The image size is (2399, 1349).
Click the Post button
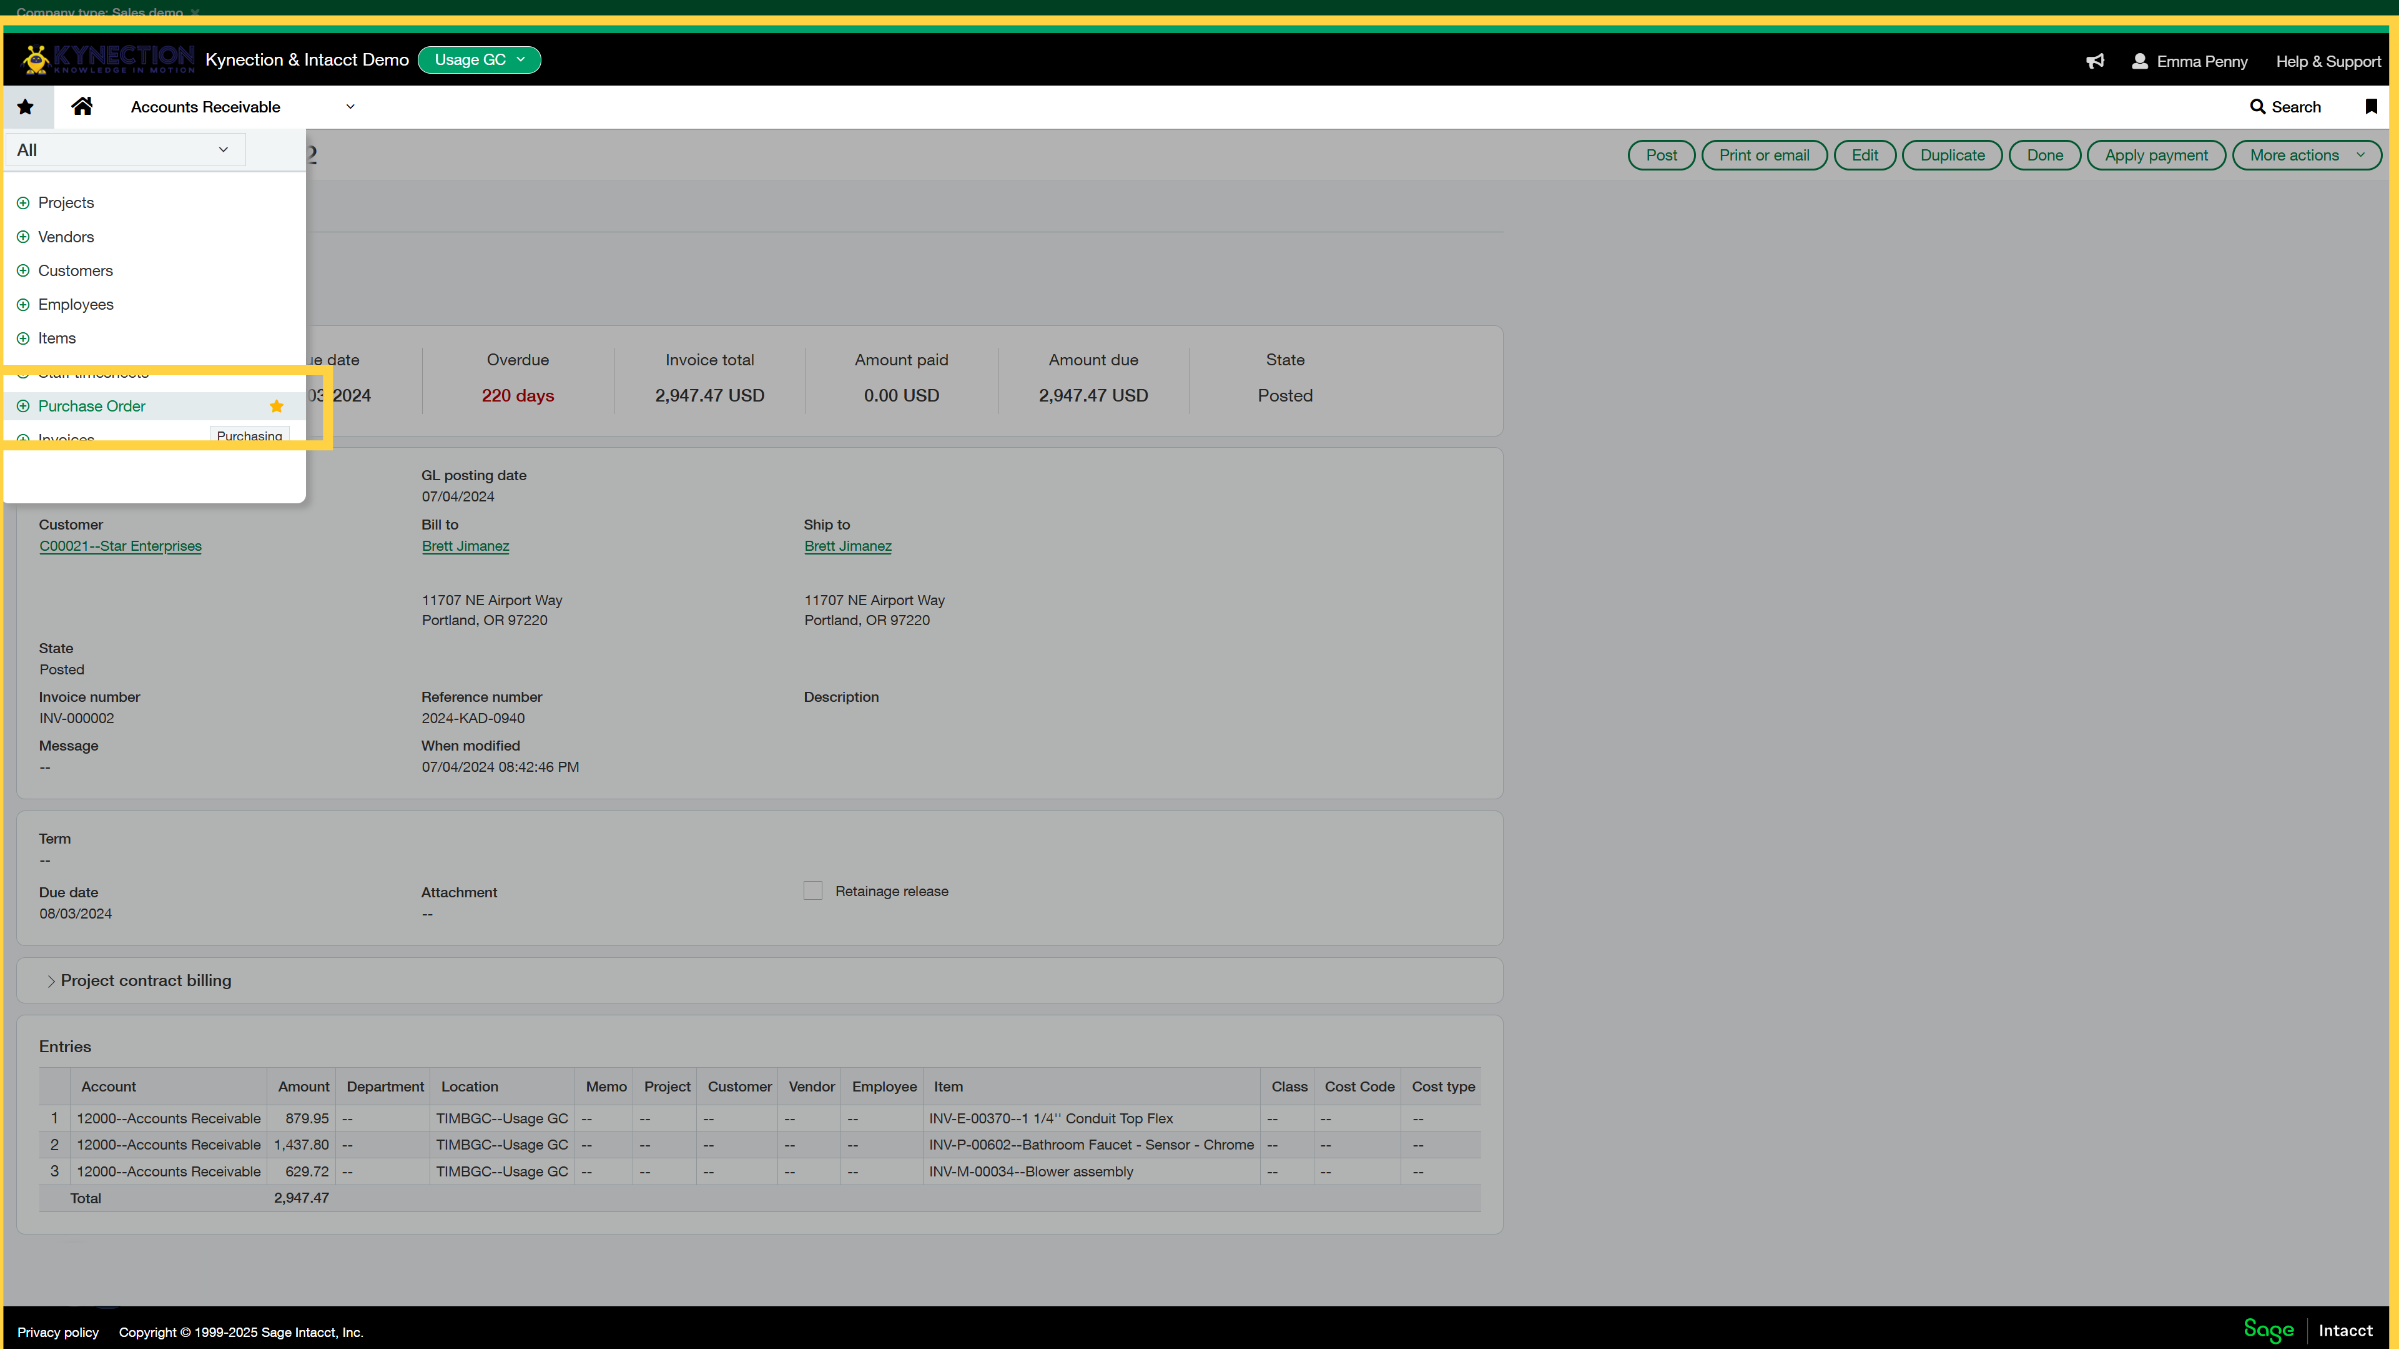point(1661,155)
